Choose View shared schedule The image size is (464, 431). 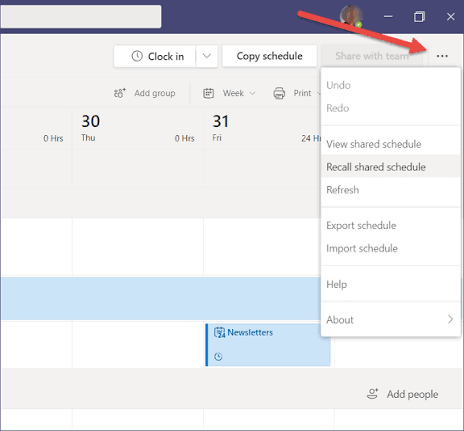point(390,144)
